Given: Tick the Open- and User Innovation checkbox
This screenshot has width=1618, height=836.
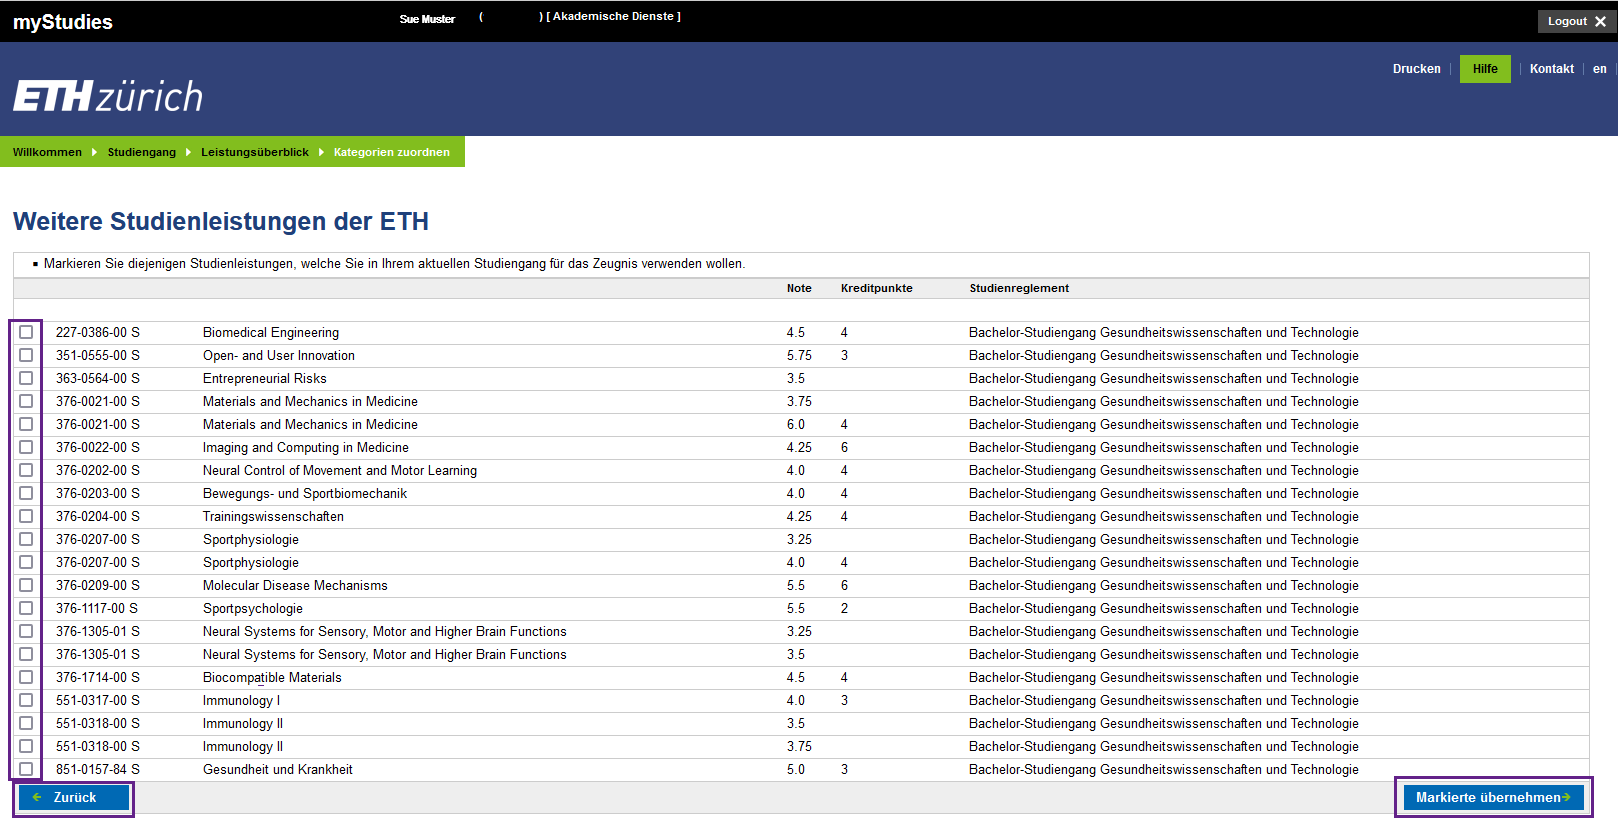Looking at the screenshot, I should click(x=26, y=355).
